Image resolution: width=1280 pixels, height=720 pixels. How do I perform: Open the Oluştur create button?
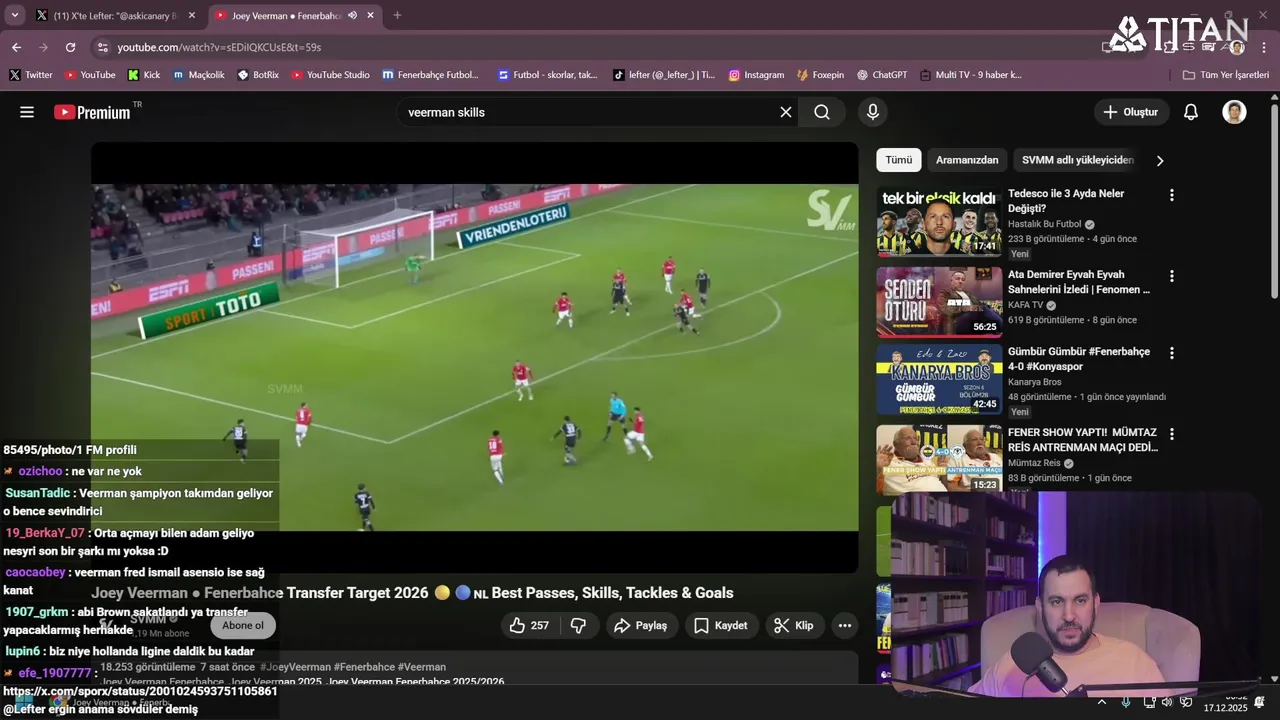point(1131,112)
